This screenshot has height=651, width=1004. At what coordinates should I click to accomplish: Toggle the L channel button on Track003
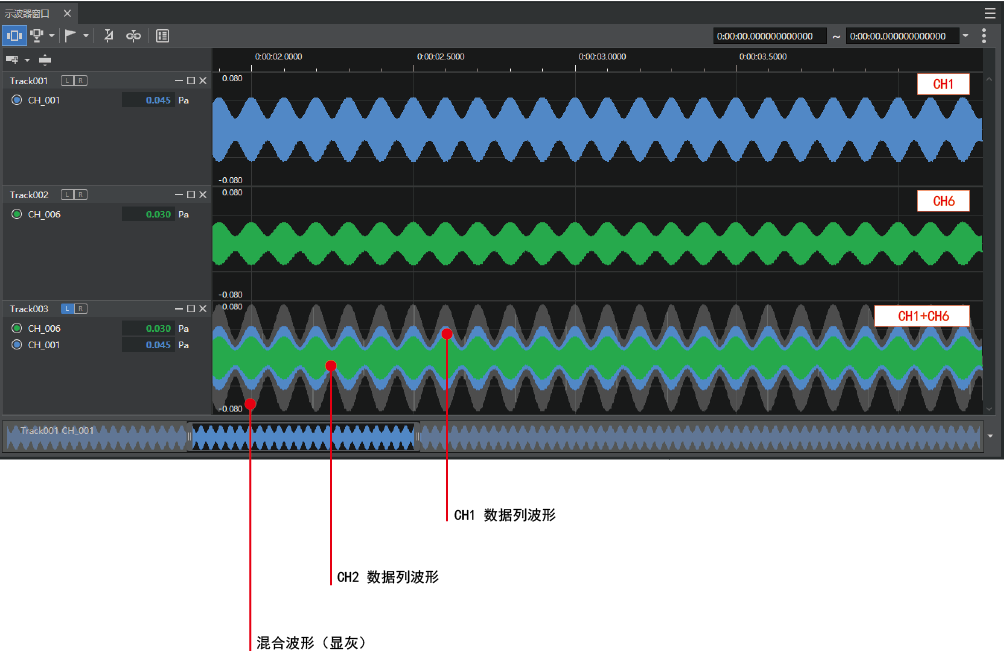(x=67, y=309)
